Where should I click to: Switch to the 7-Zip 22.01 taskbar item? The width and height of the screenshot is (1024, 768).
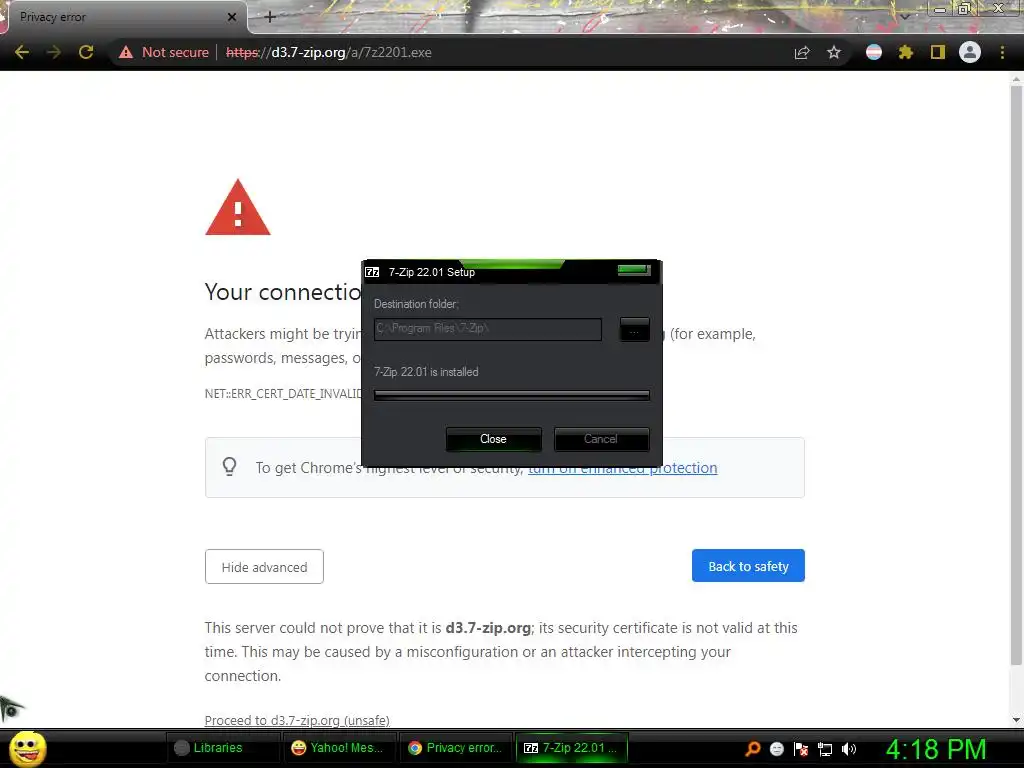pyautogui.click(x=571, y=748)
